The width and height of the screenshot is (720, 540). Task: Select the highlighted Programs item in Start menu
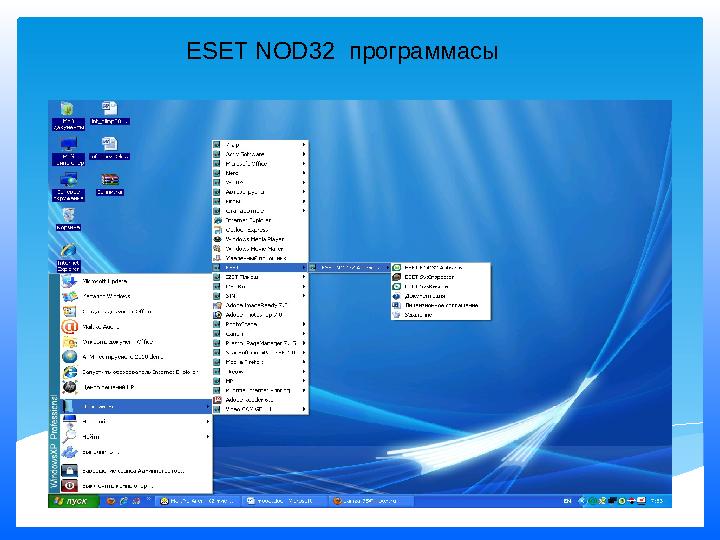pos(136,406)
